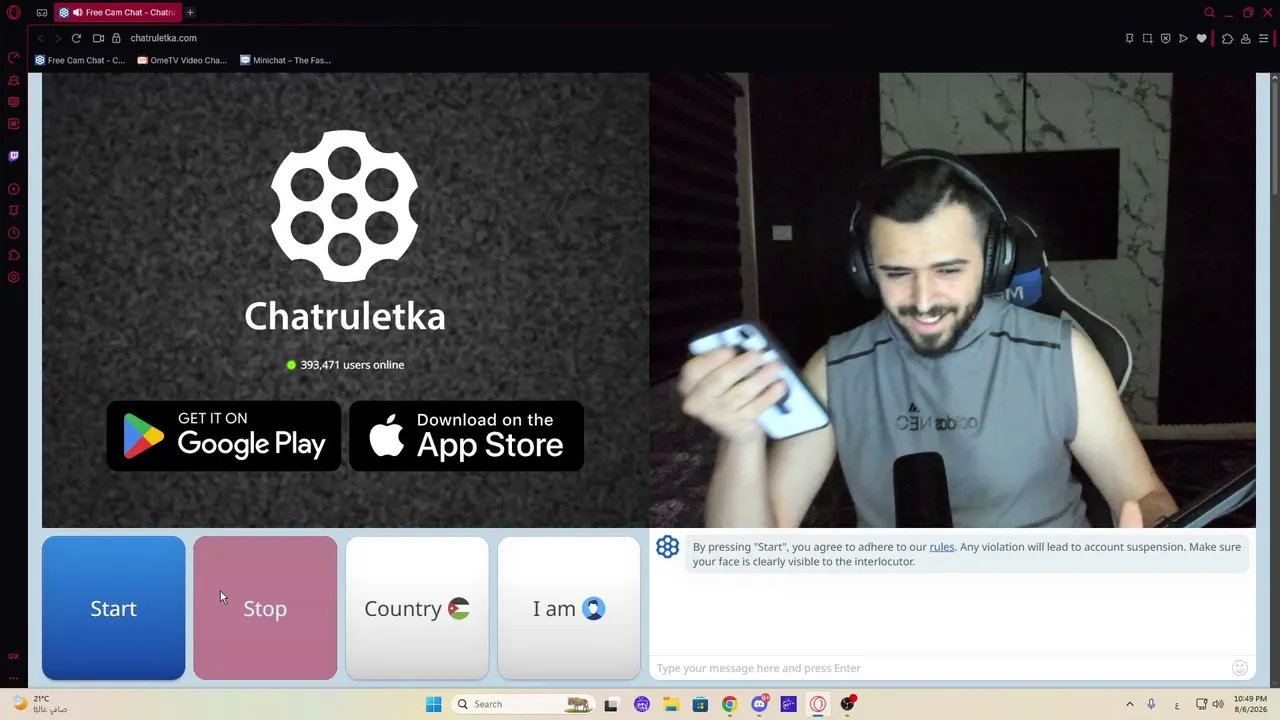Search tabs with the magnifier icon
This screenshot has width=1280, height=720.
click(x=1209, y=13)
